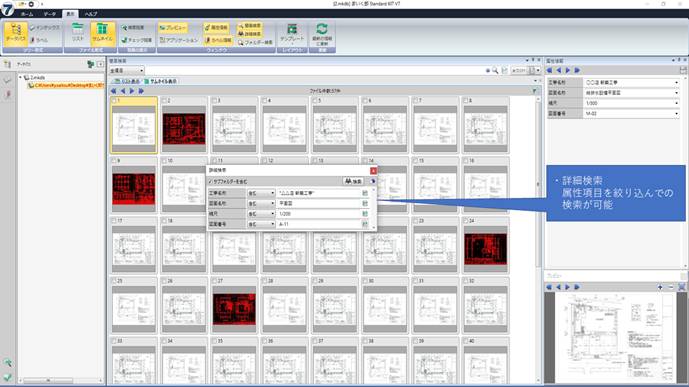Select the リスト file view icon
This screenshot has height=387, width=689.
78,33
